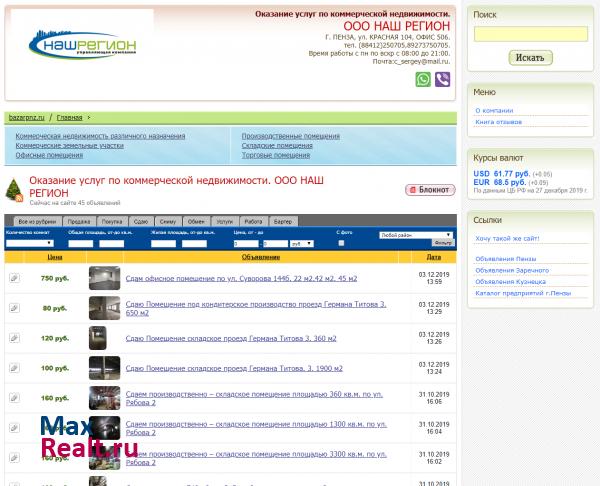Switch to the 'Покупка' tab

112,222
